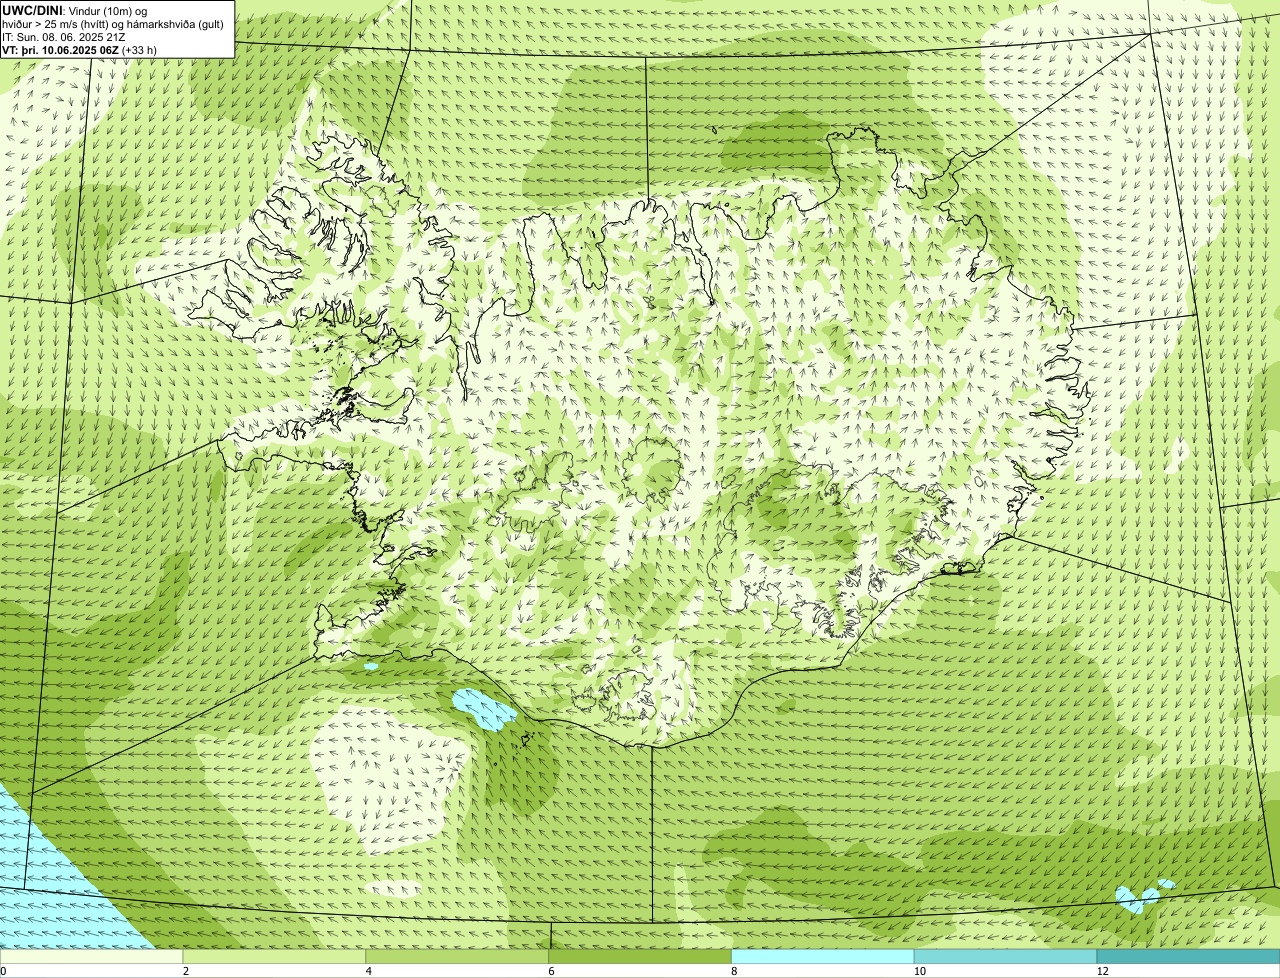Click the colorbar tick label '6'
The width and height of the screenshot is (1280, 978).
551,971
